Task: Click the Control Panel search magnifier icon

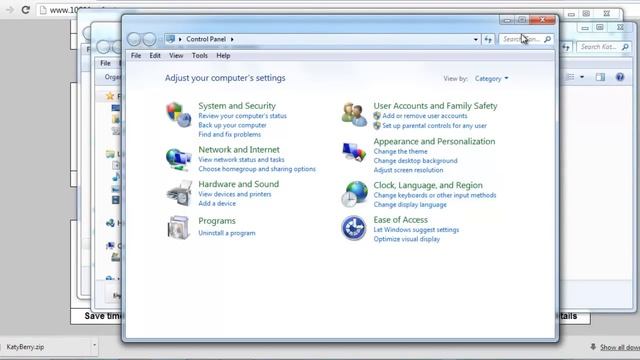Action: point(548,39)
